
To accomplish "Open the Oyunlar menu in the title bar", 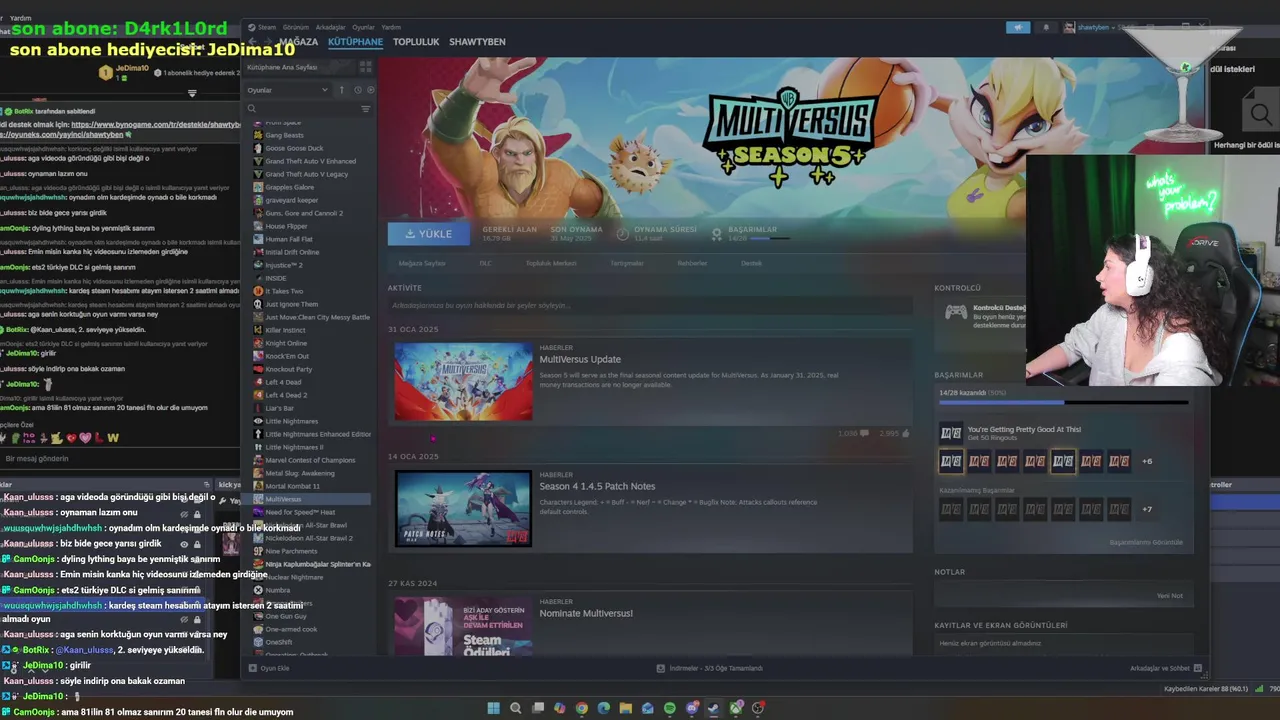I will (363, 27).
